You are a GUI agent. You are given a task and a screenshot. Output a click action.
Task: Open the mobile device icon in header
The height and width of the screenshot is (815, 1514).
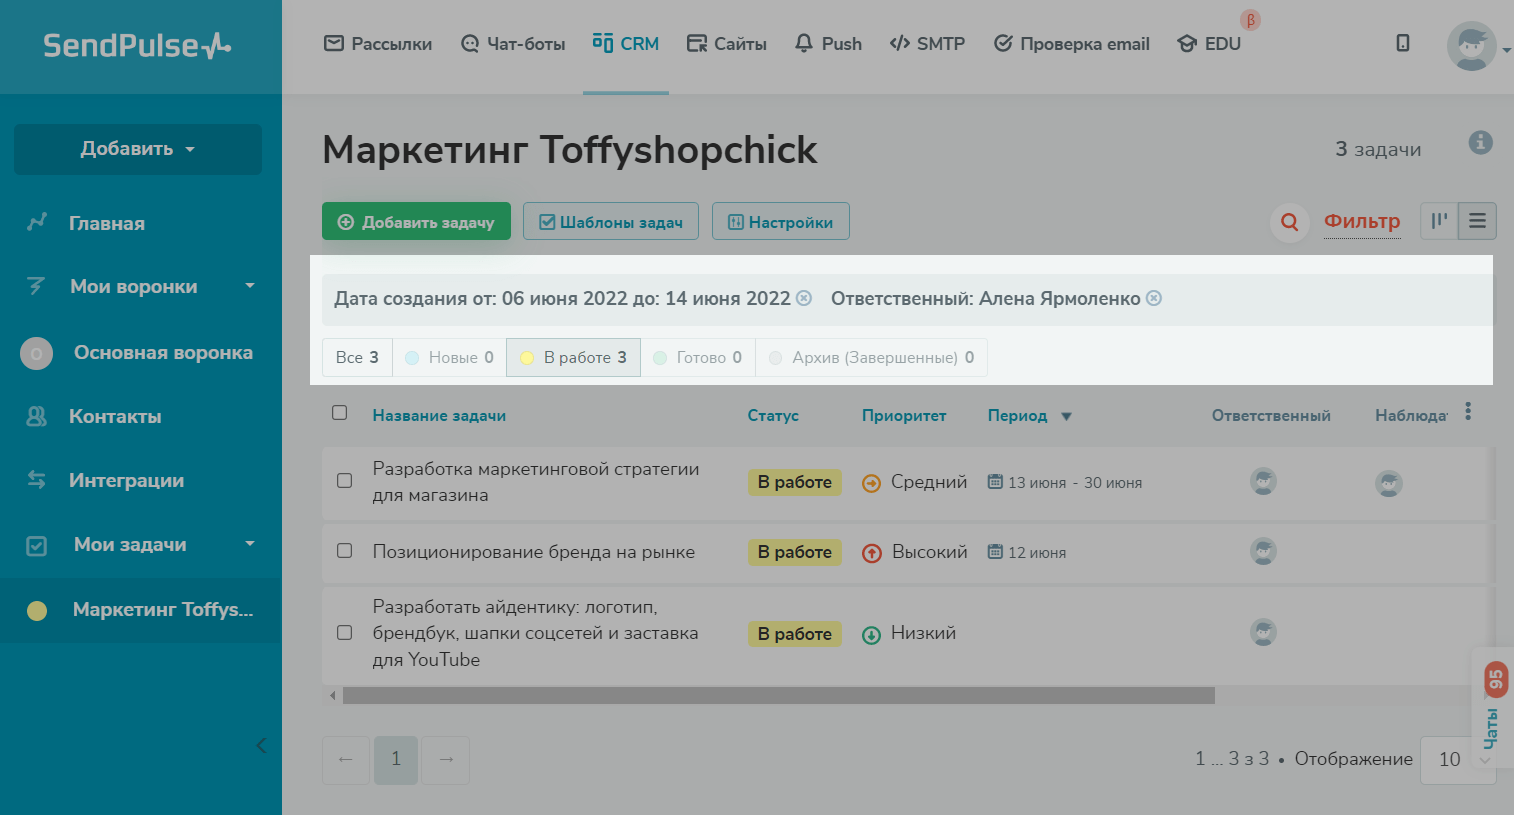(1403, 43)
